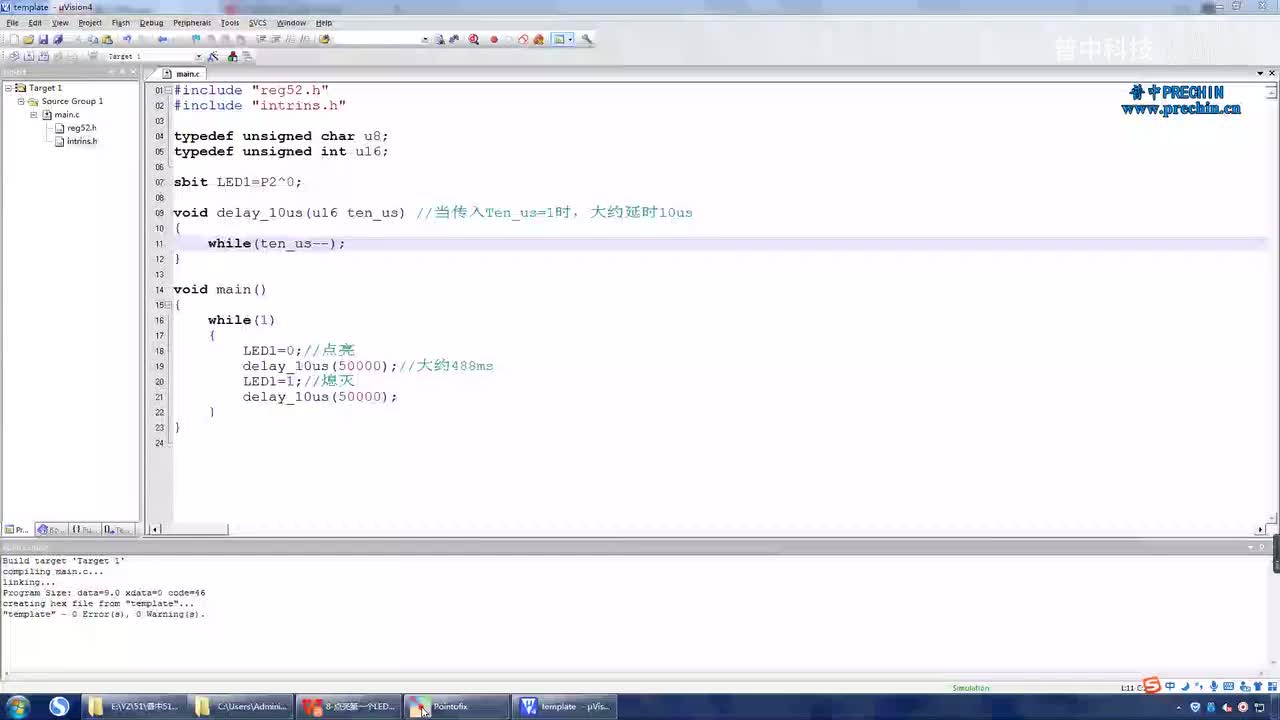
Task: Navigate backwards with the blue arrow icon
Action: click(x=162, y=39)
